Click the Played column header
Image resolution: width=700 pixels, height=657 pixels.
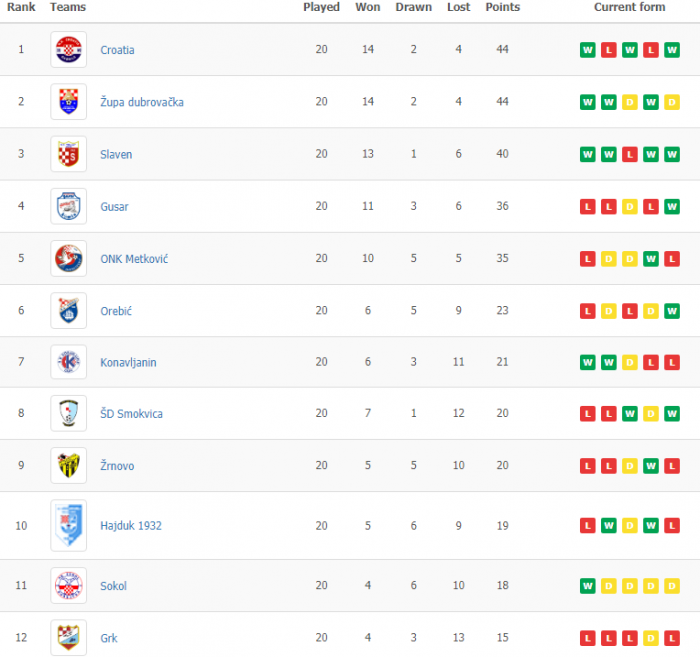[321, 7]
